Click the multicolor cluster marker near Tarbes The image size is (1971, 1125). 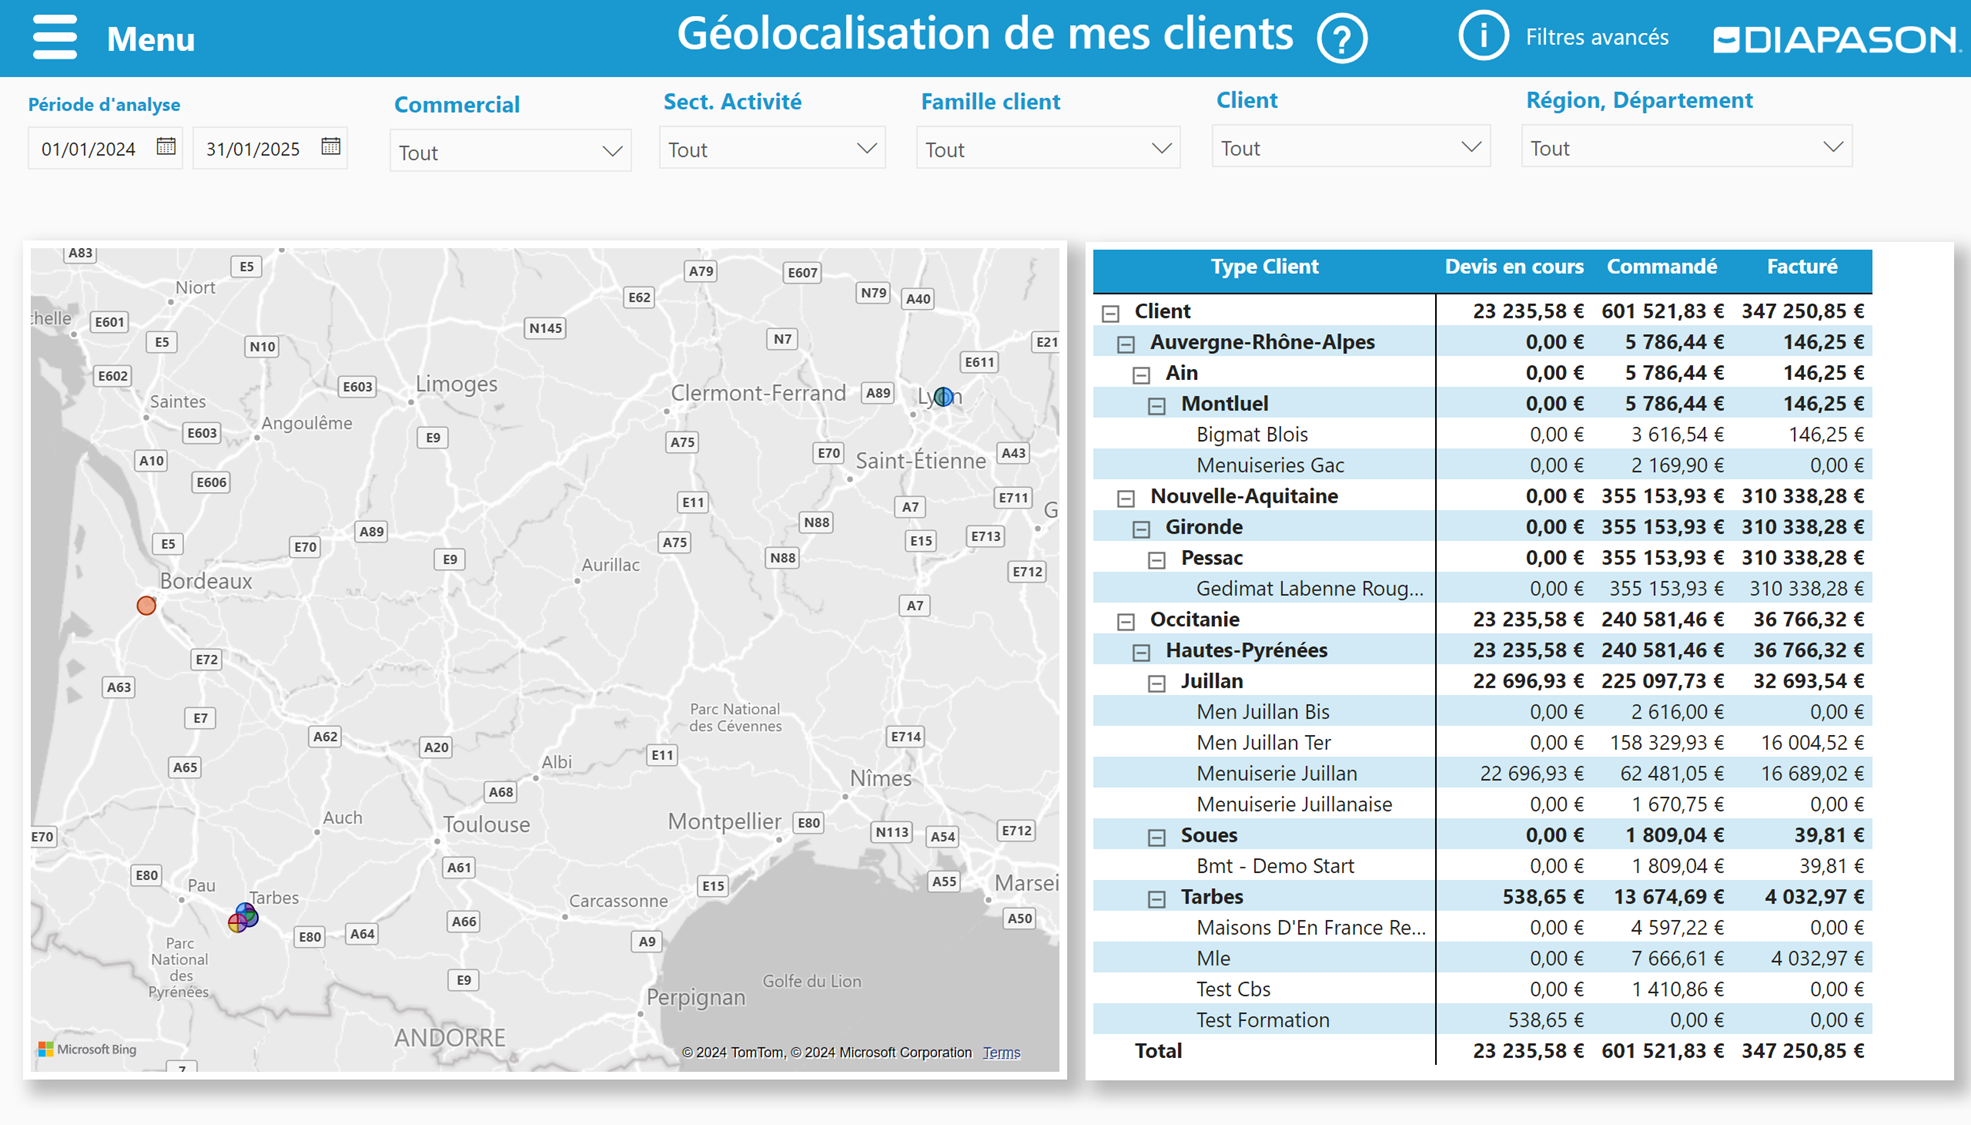click(243, 917)
